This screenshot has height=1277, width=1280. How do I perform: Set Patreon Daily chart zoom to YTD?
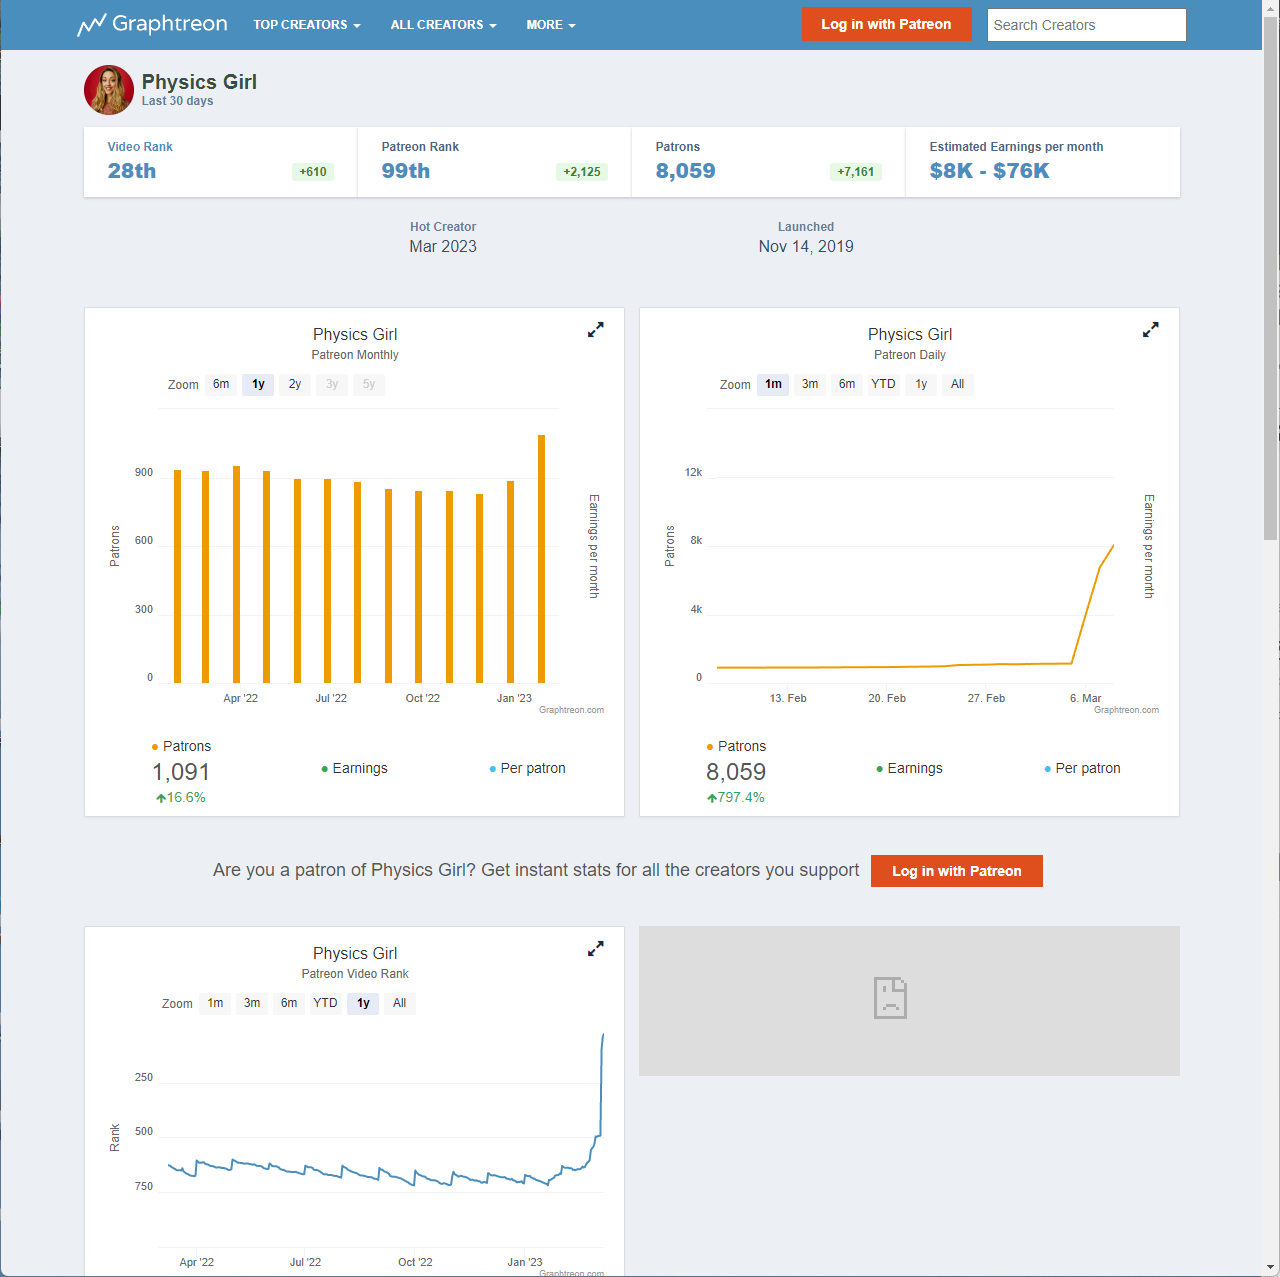point(883,384)
